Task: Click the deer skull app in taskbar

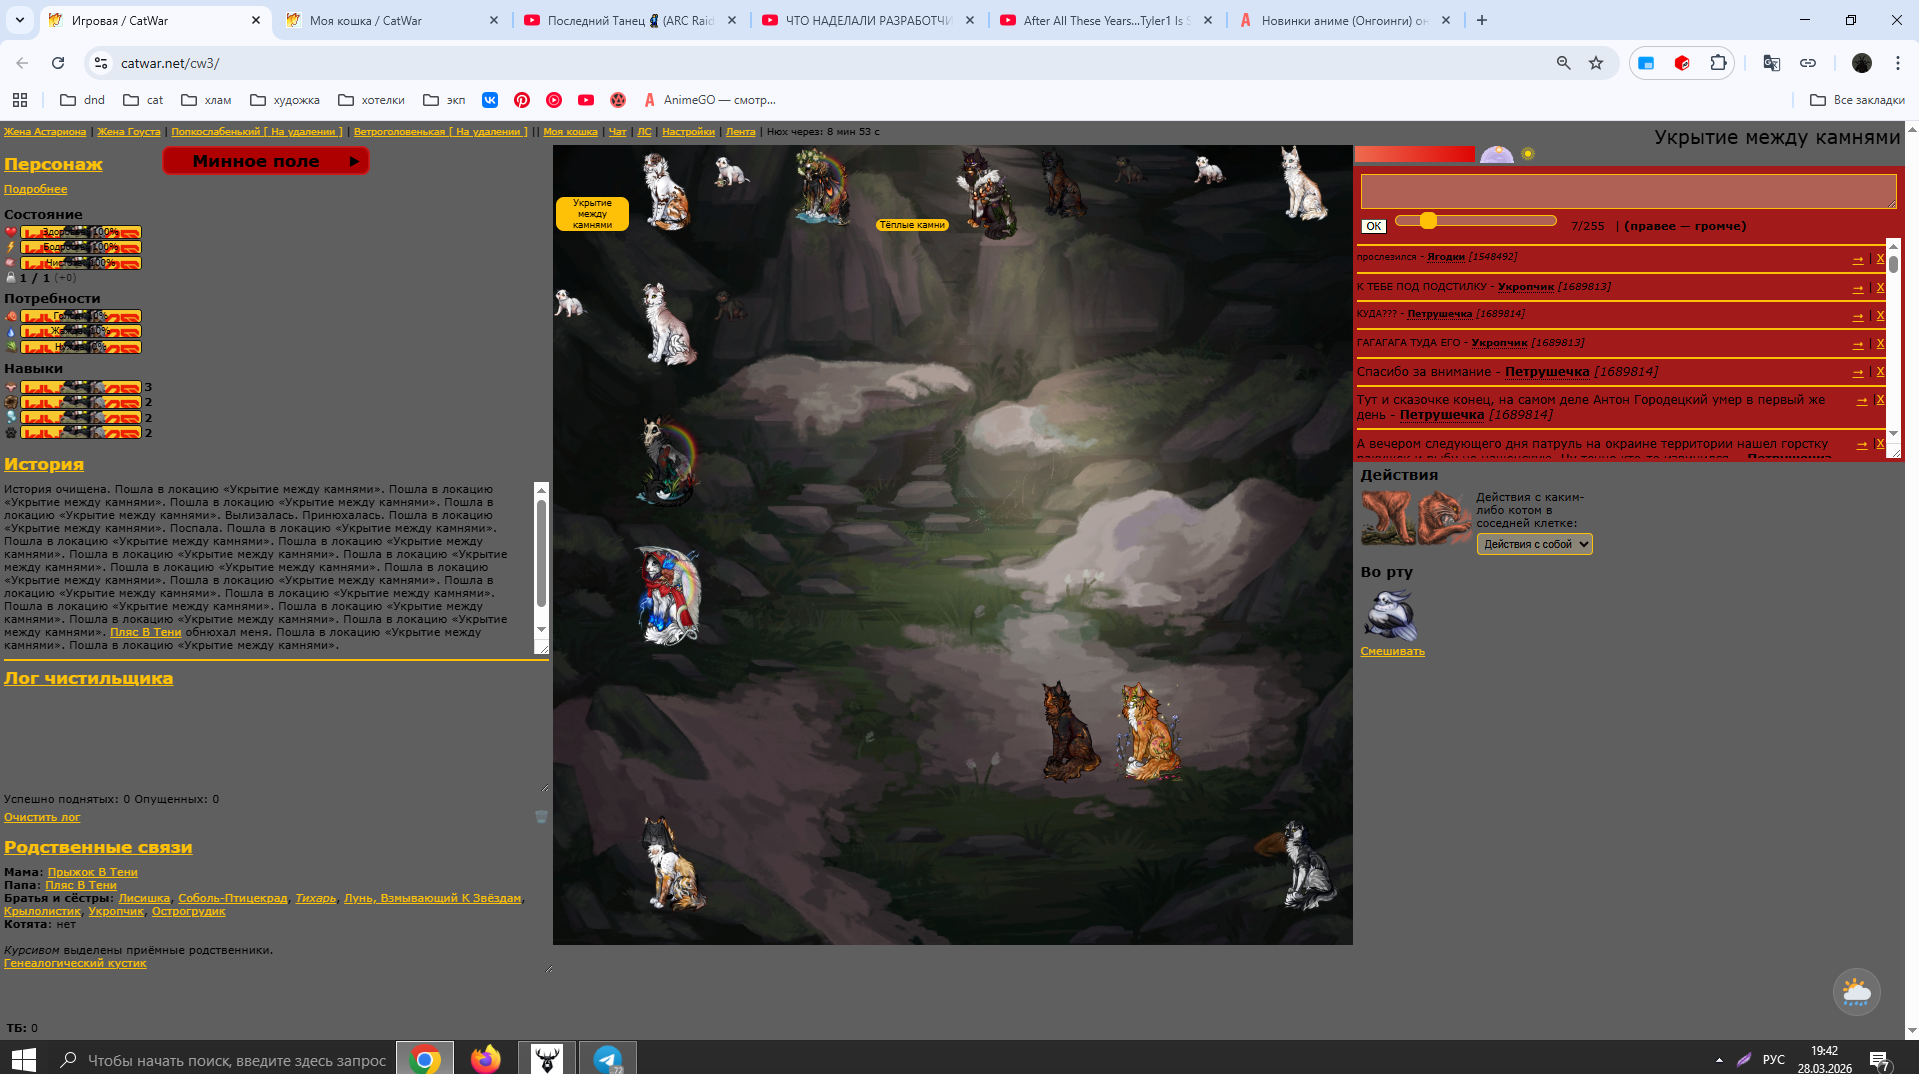Action: coord(547,1058)
